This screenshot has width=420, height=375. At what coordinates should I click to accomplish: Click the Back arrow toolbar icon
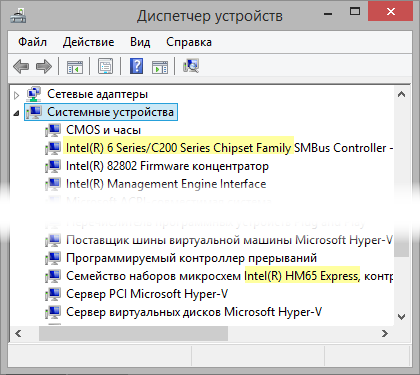pyautogui.click(x=21, y=66)
